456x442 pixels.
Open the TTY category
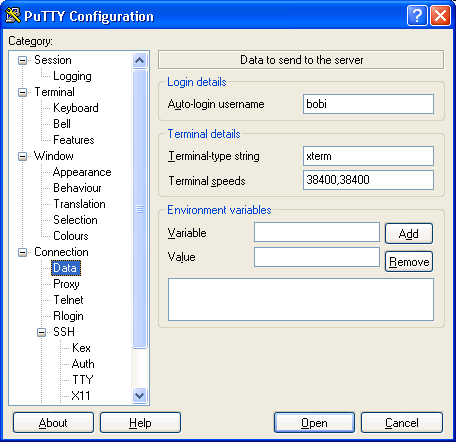pos(83,380)
